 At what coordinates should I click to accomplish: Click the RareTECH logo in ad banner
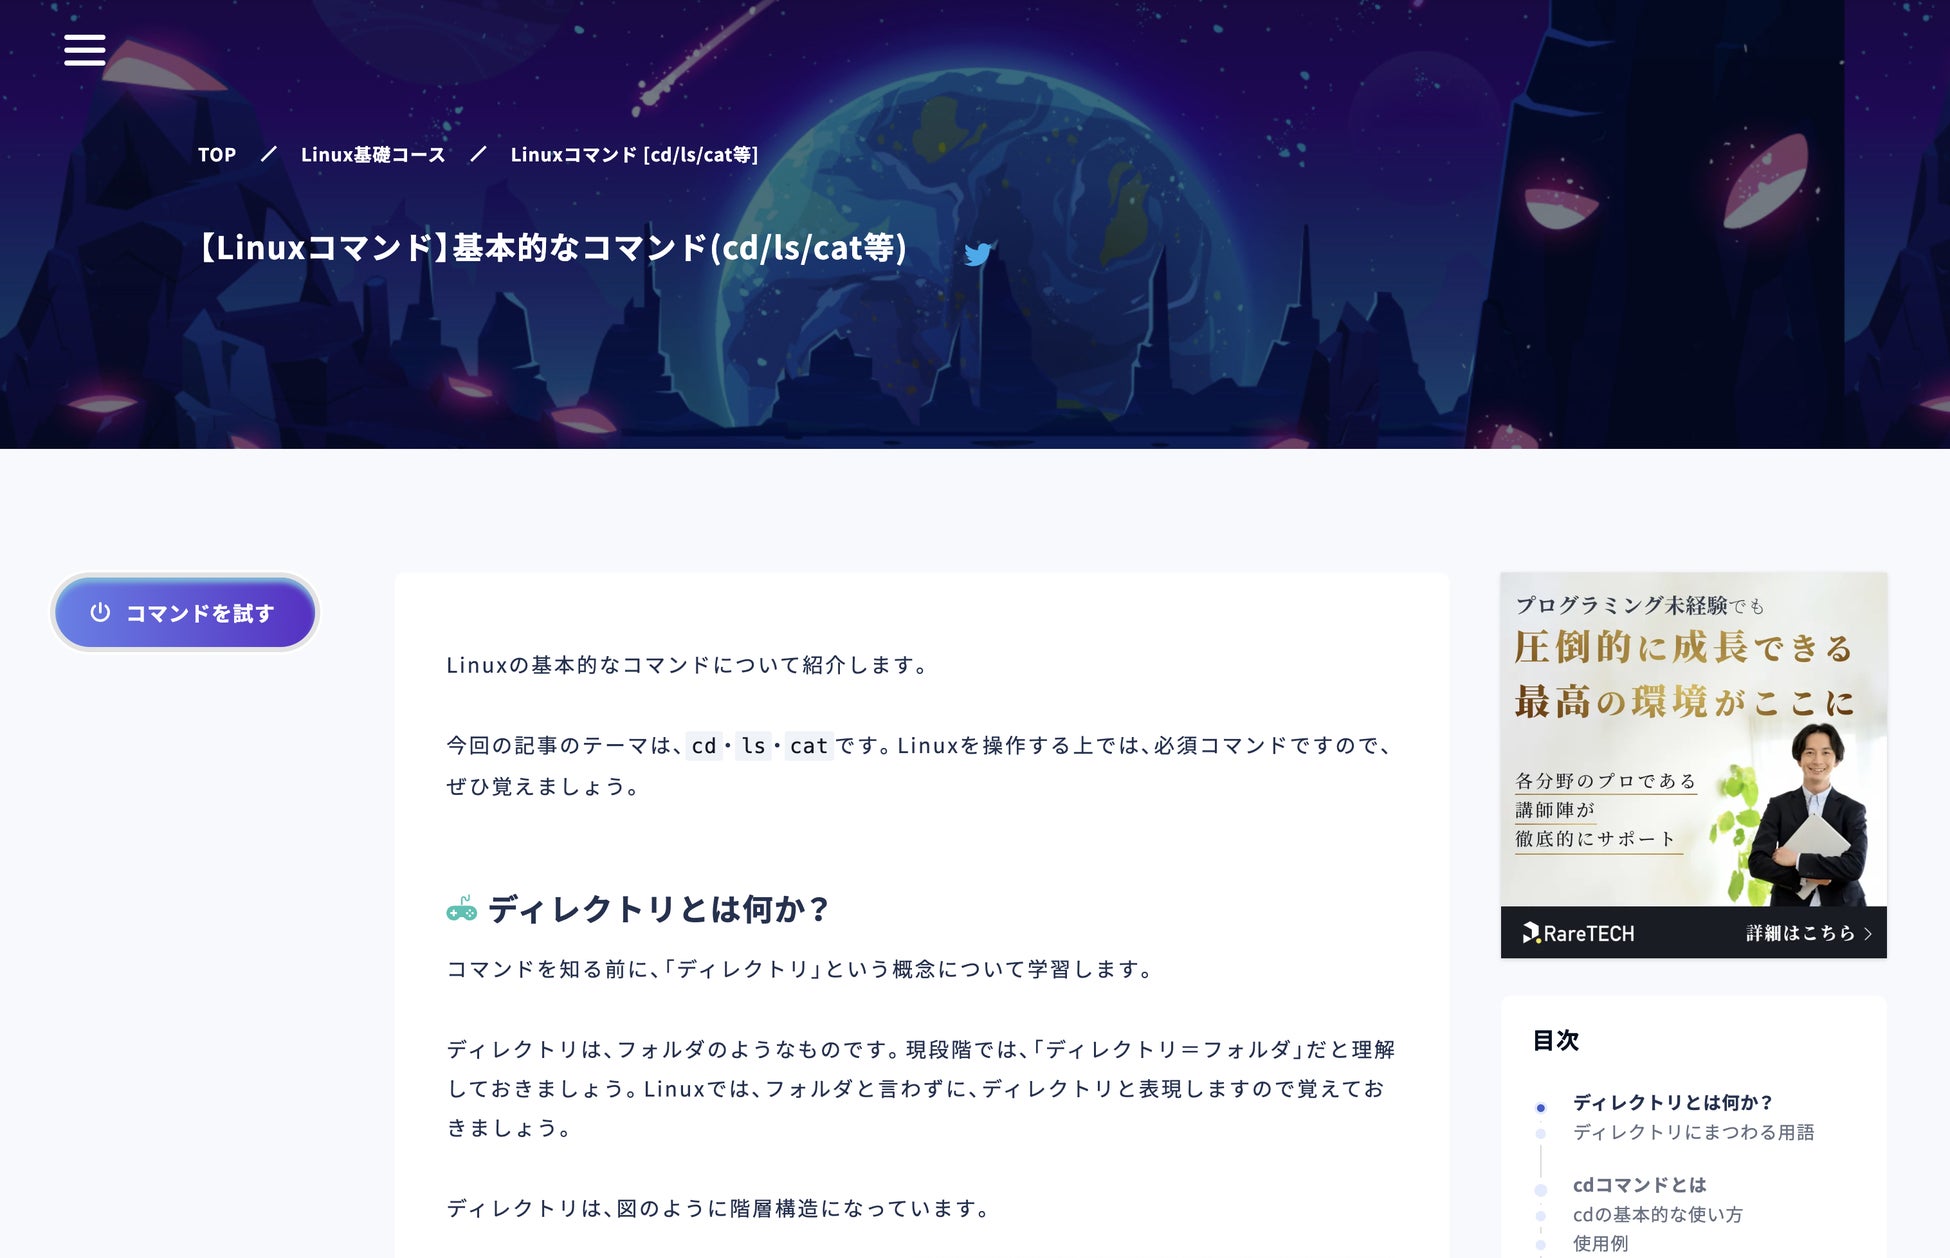click(1578, 933)
